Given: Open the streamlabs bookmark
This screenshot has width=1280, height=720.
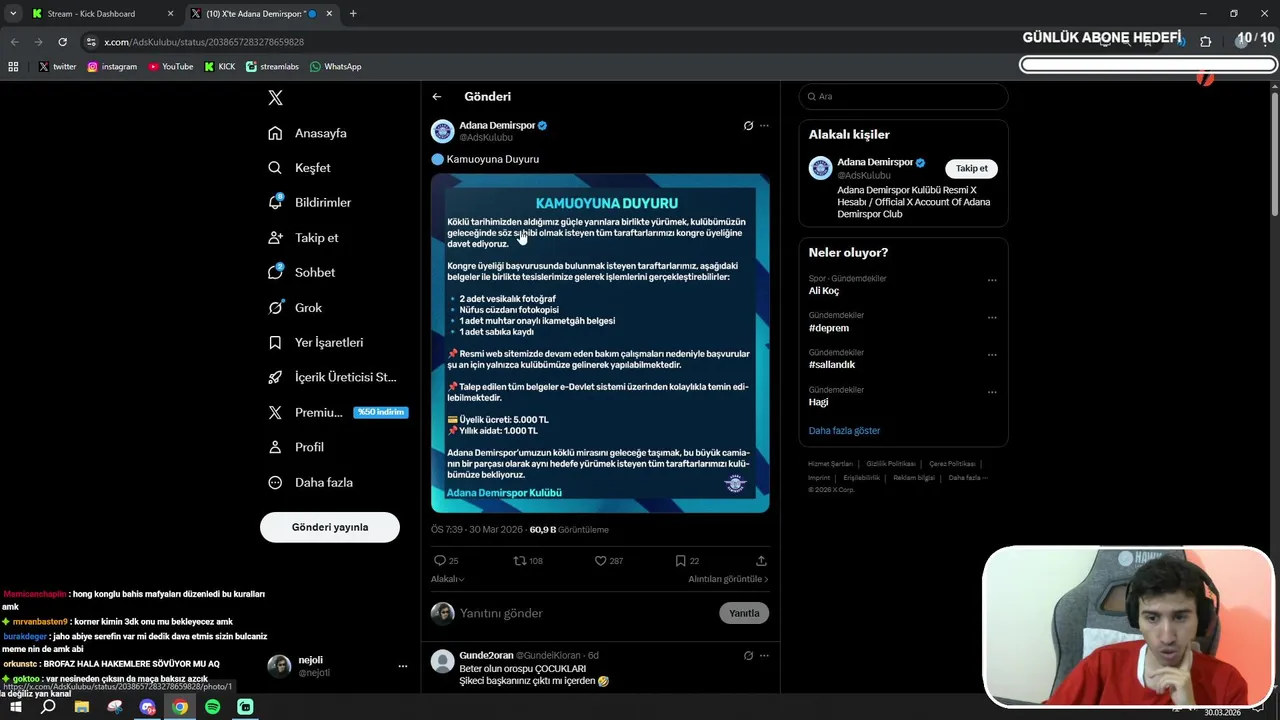Looking at the screenshot, I should 272,67.
